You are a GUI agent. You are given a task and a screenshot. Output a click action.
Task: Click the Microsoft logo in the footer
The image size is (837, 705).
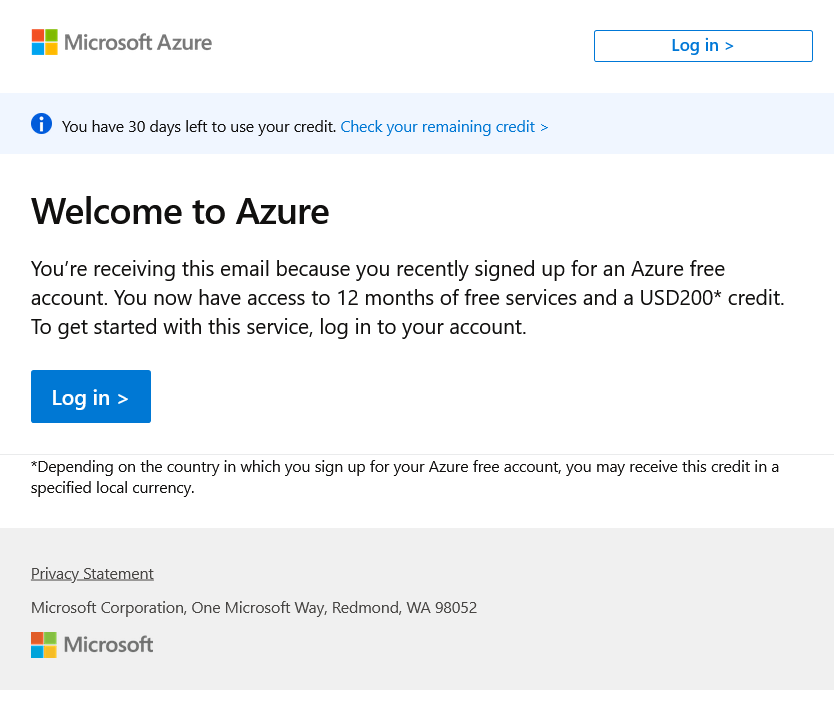(92, 645)
